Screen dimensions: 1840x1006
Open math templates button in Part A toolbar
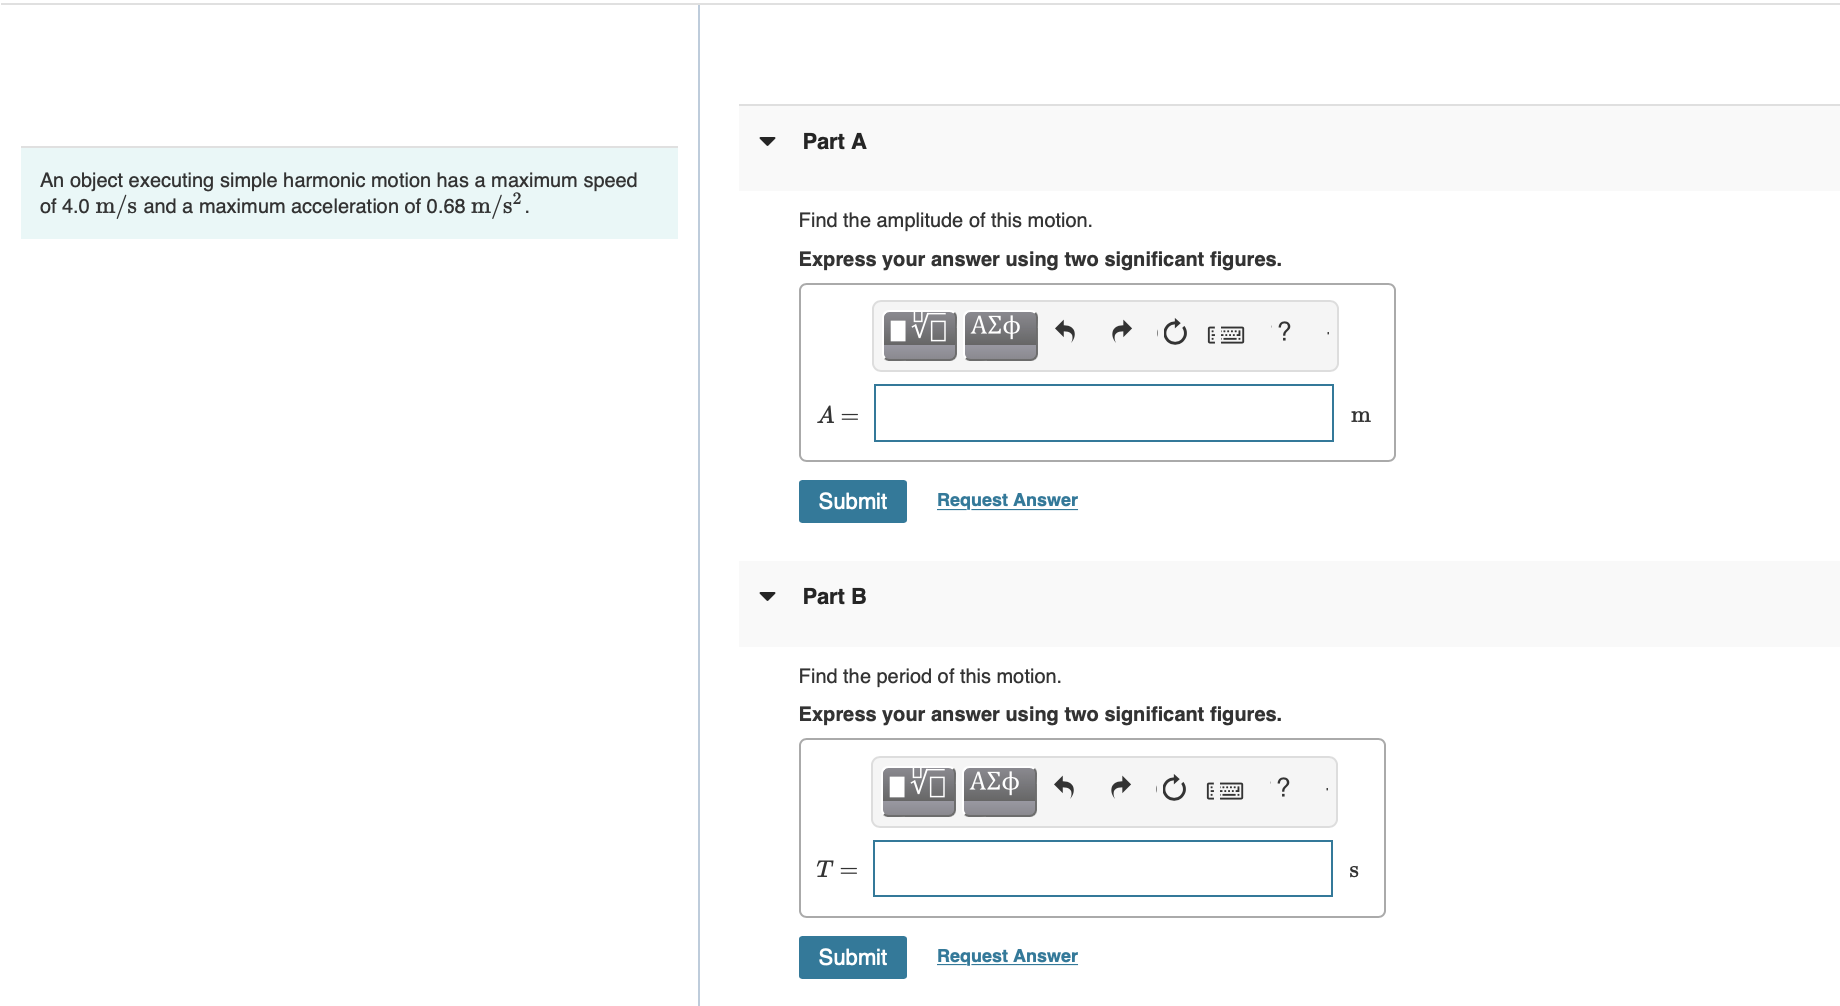pos(920,334)
